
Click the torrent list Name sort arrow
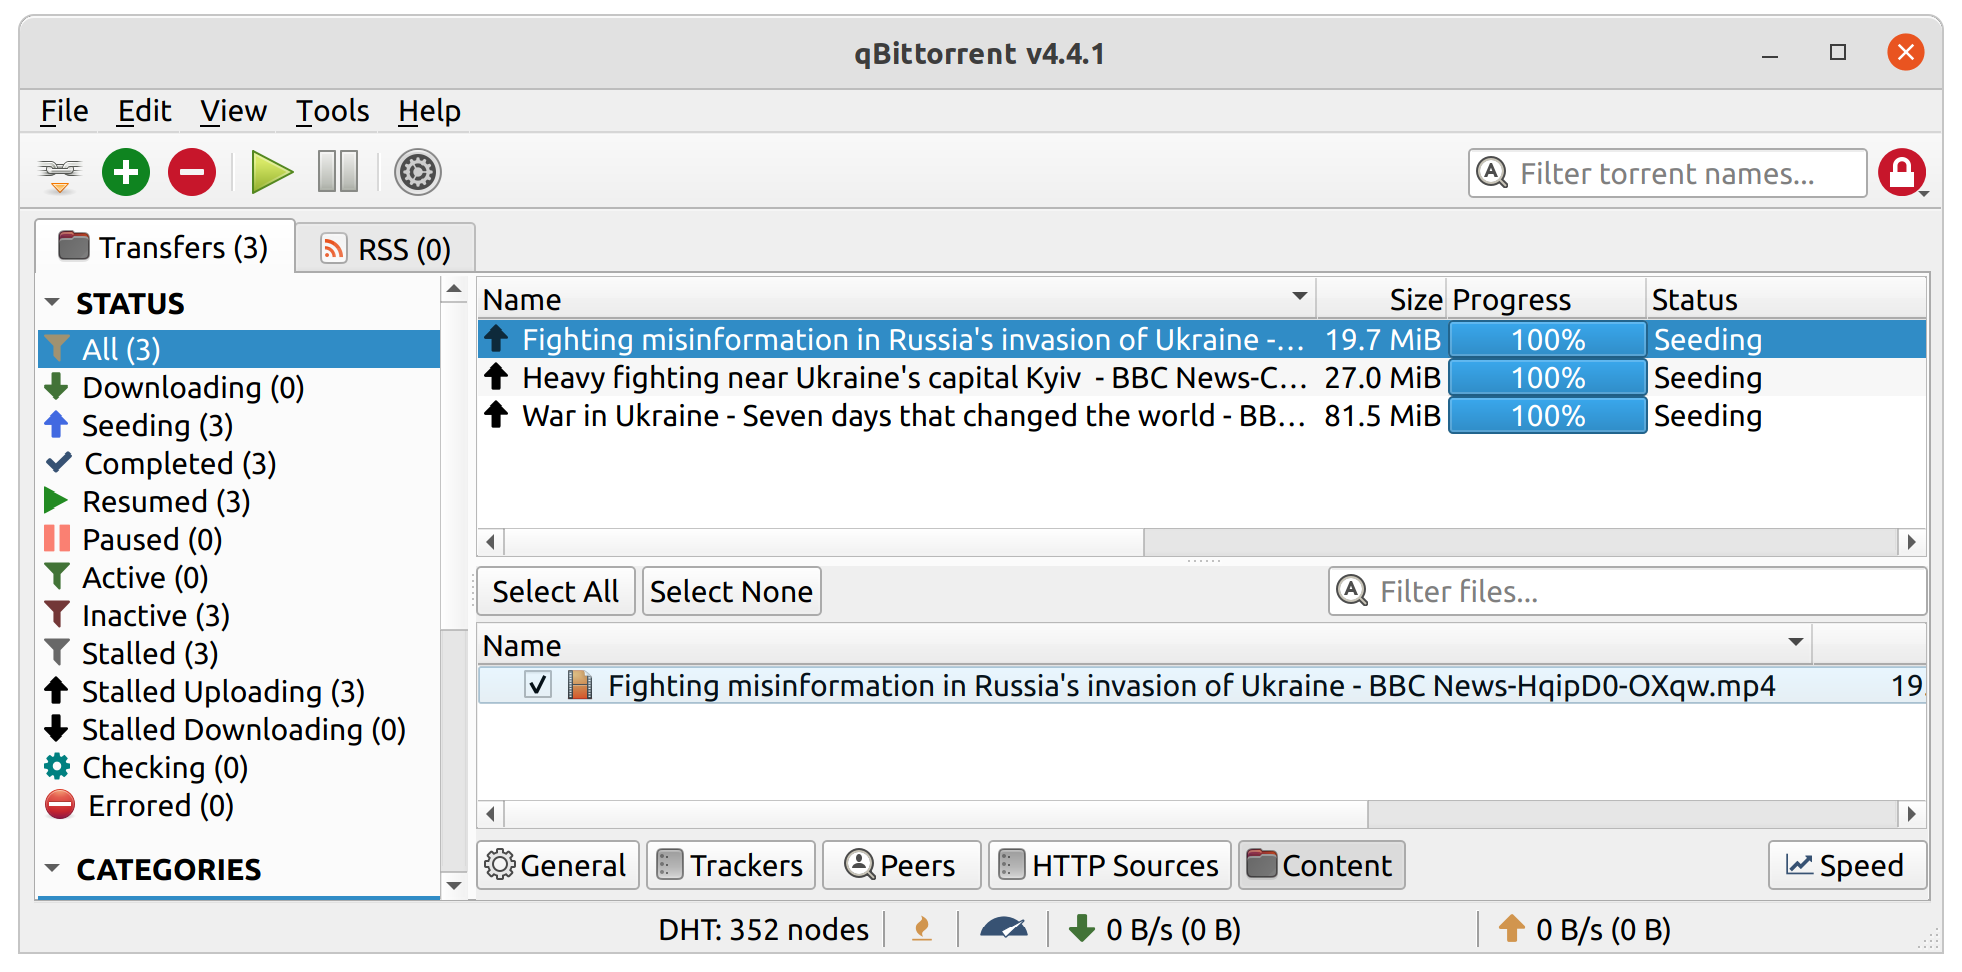coord(1299,297)
